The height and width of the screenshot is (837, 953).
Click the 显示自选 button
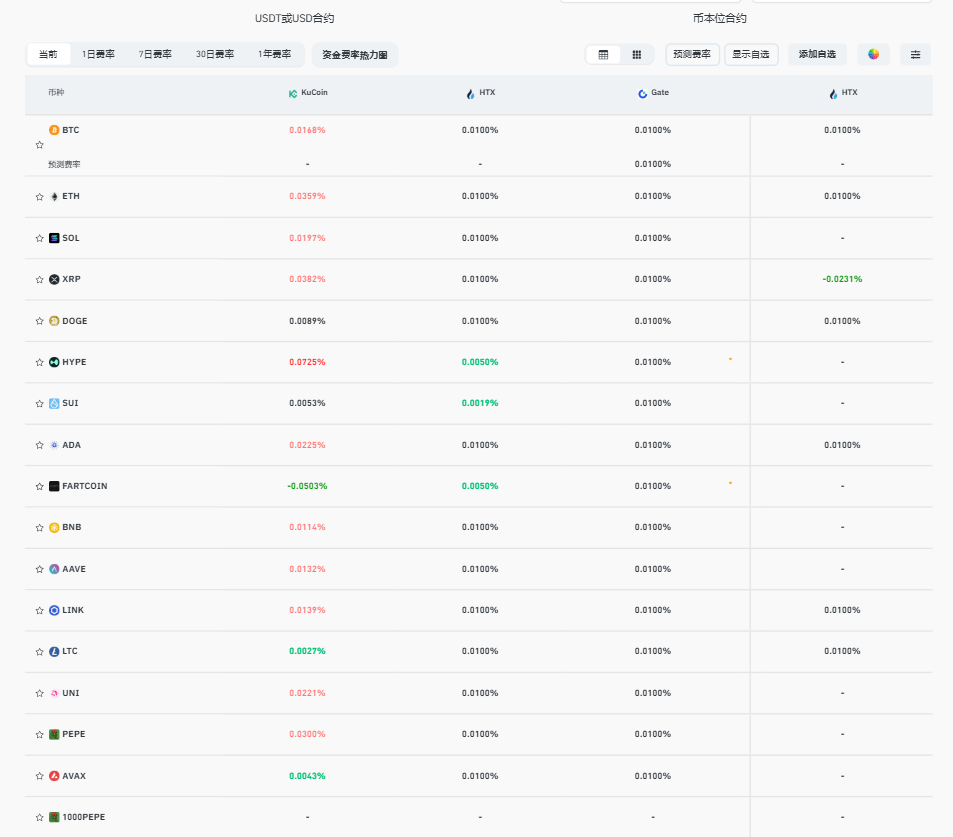tap(751, 55)
